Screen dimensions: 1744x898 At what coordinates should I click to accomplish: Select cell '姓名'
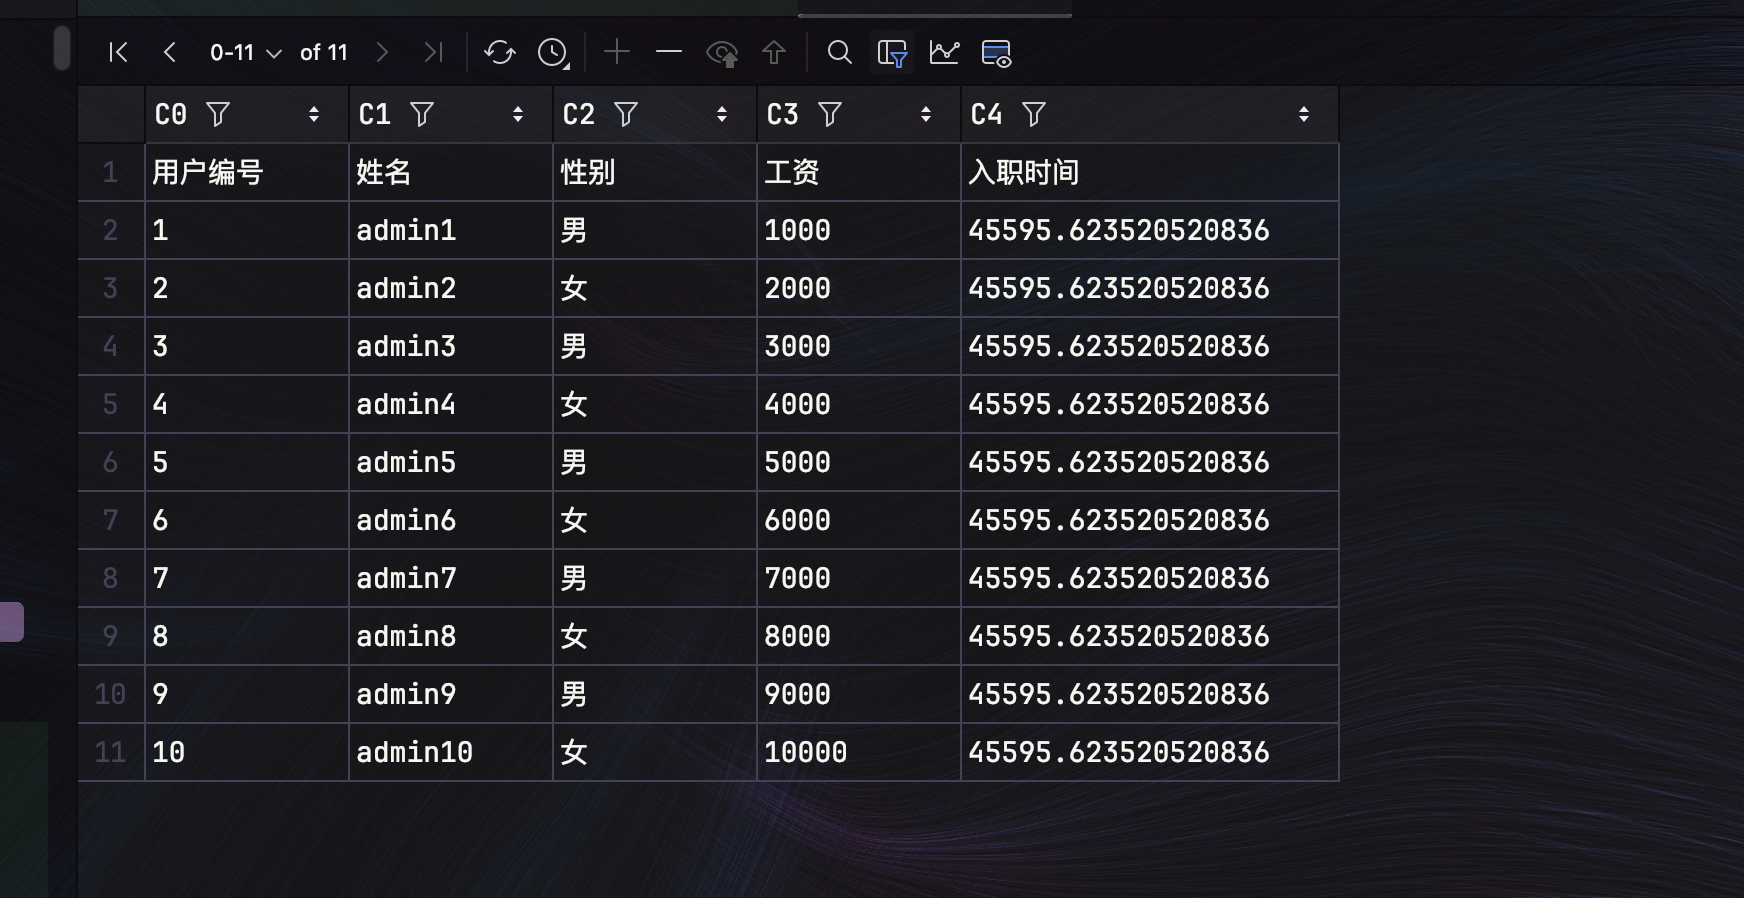(451, 172)
